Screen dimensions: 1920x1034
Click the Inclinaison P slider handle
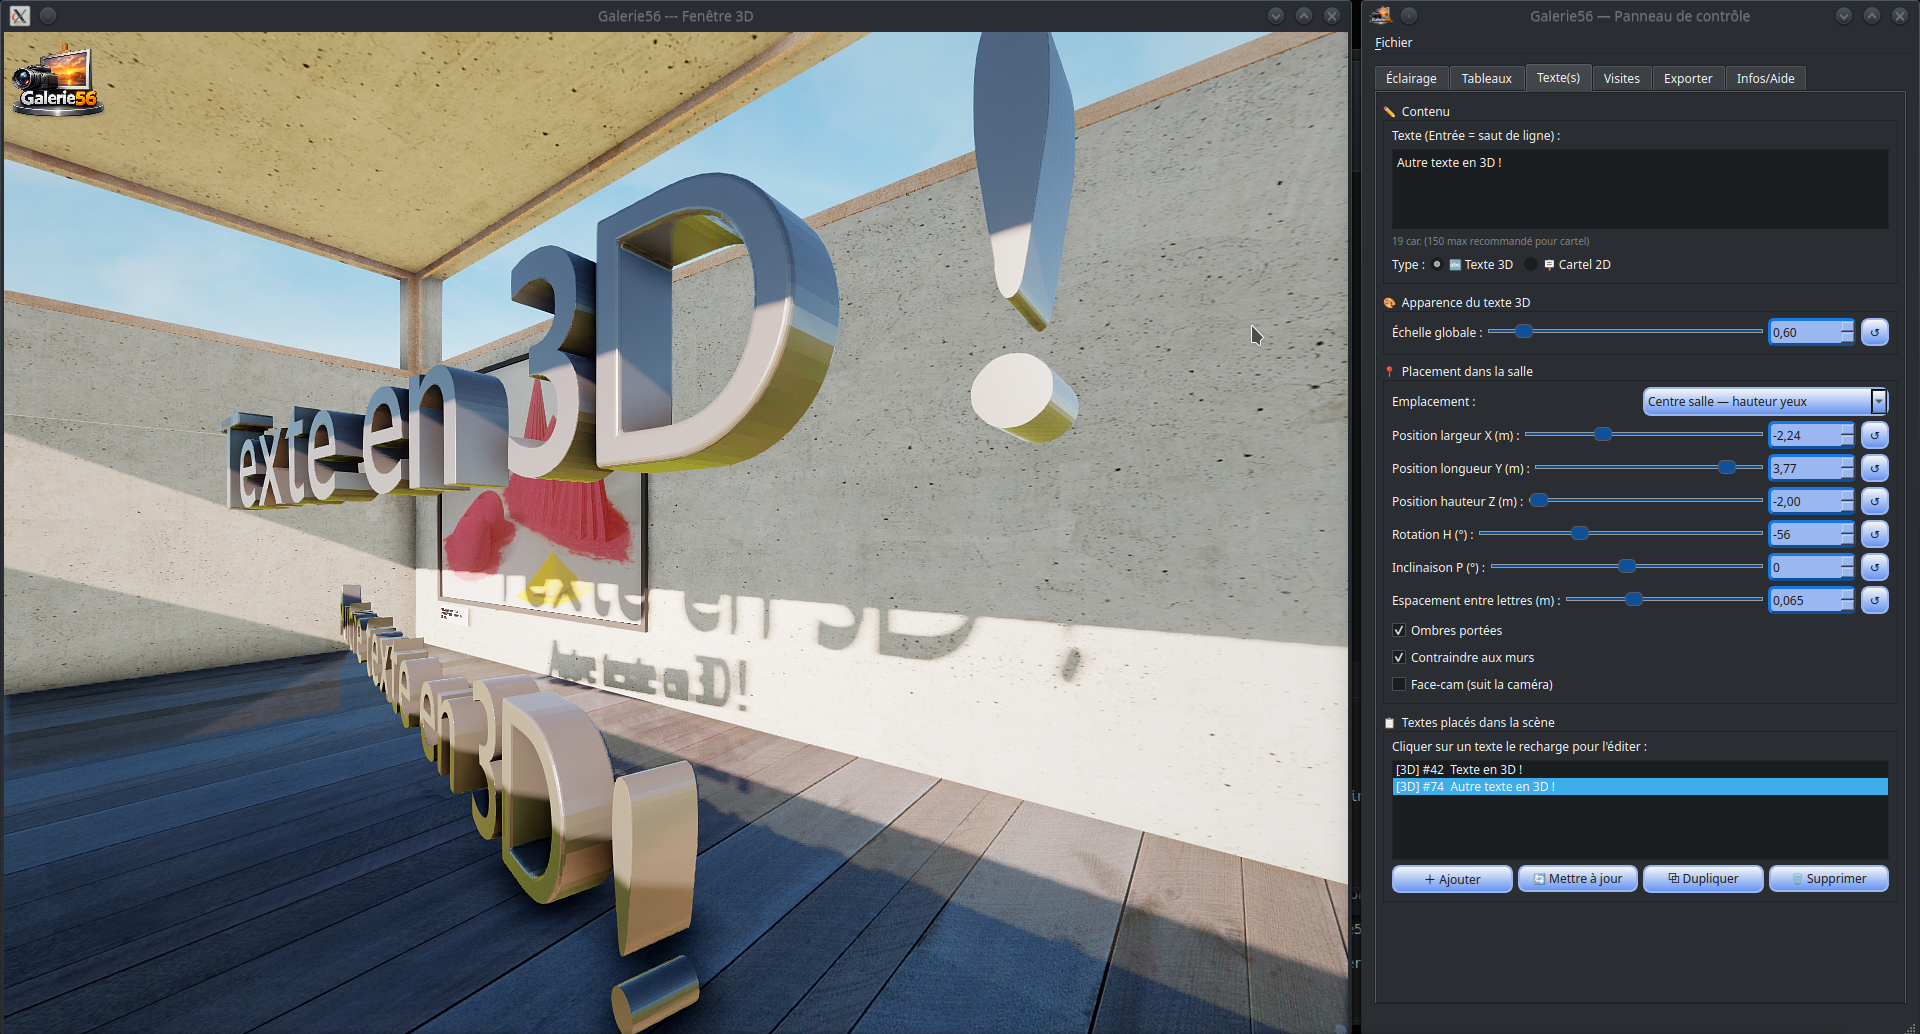click(1627, 566)
